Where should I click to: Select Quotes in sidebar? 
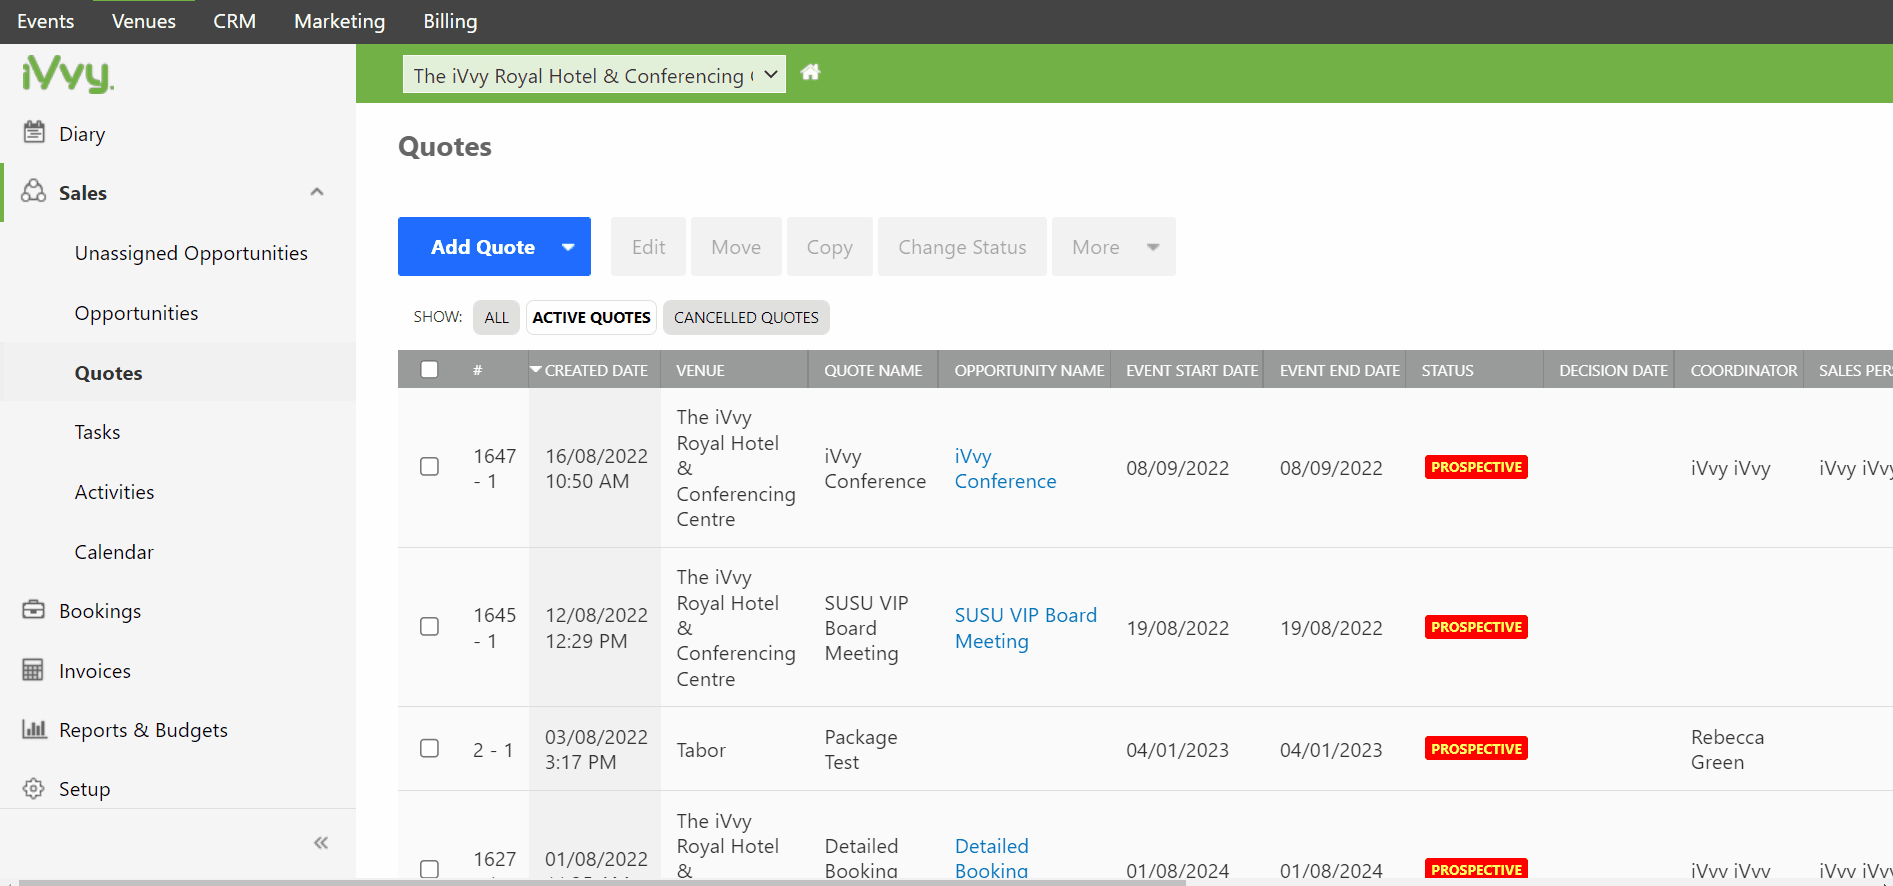(108, 373)
